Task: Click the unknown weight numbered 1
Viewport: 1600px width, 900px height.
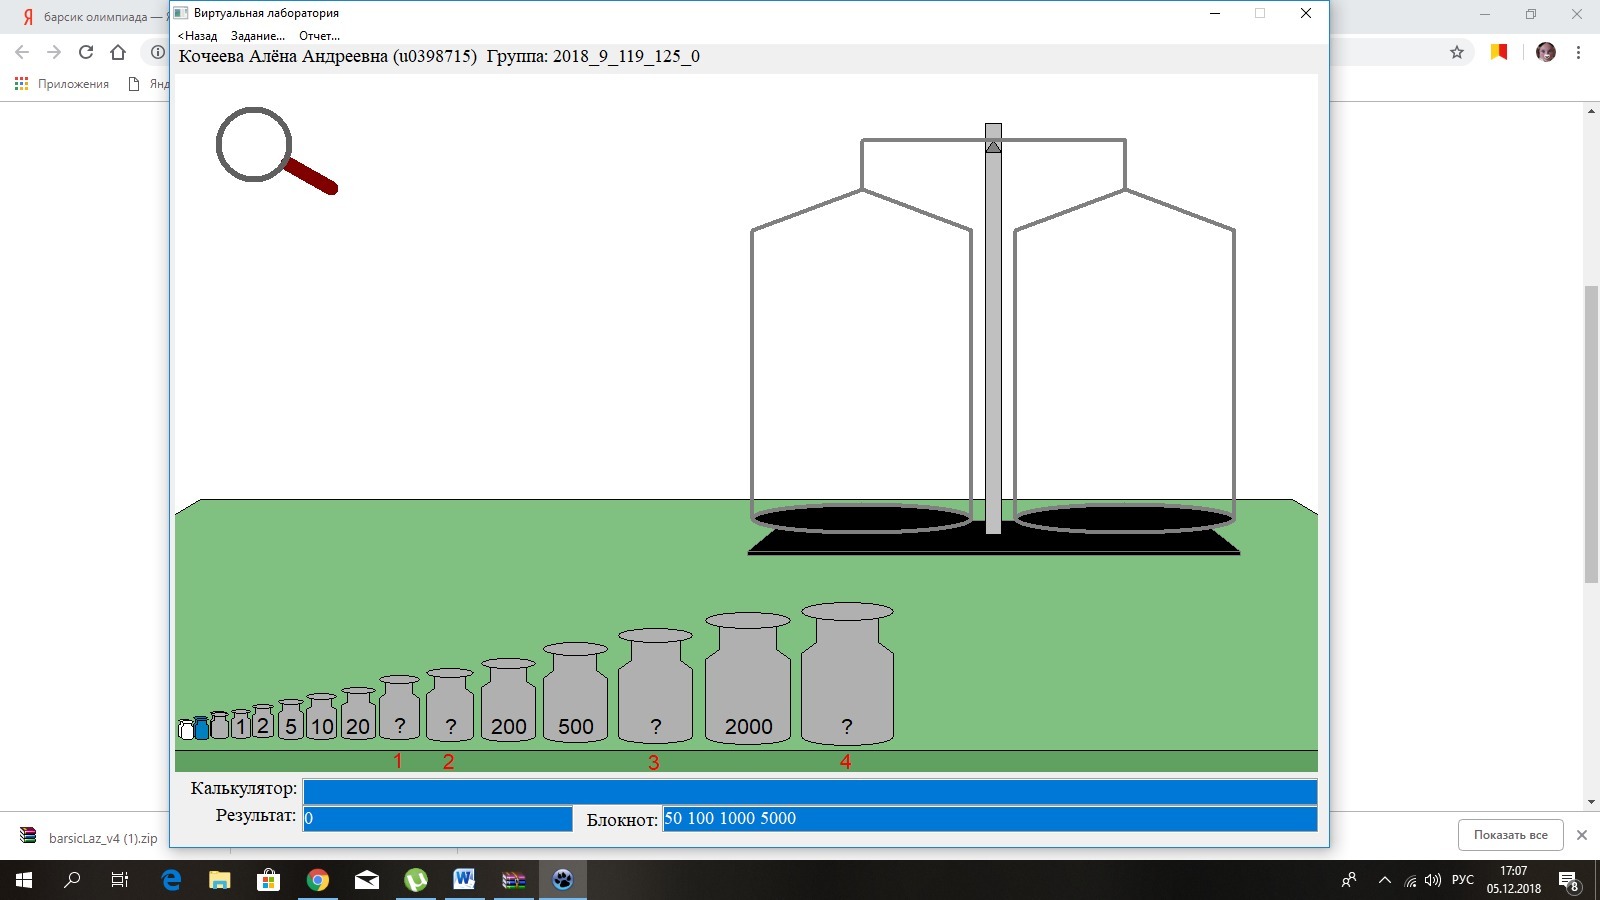Action: [399, 715]
